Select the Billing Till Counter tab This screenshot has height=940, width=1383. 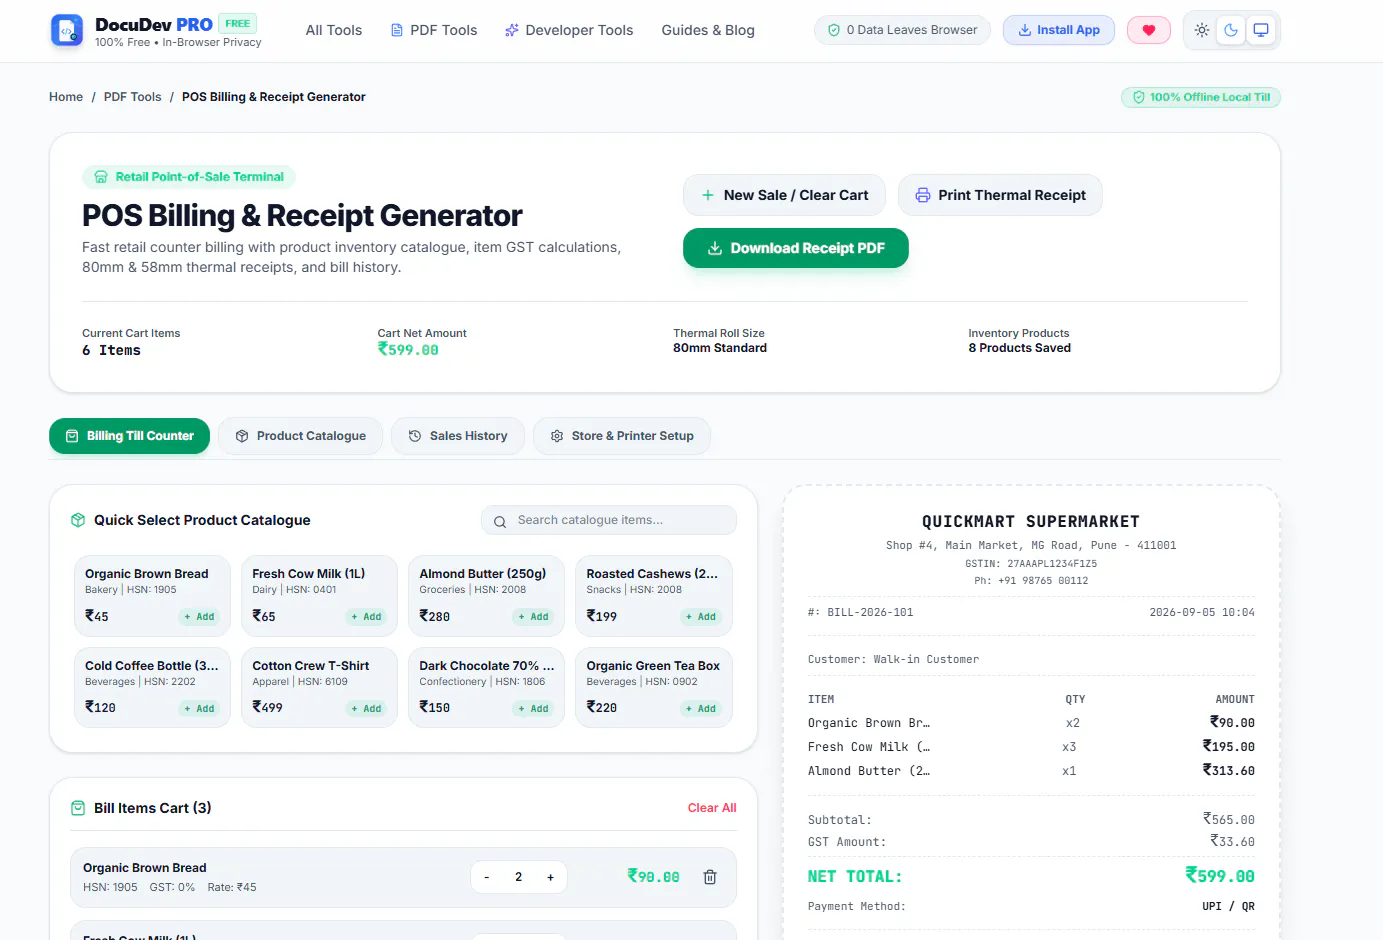(x=129, y=436)
